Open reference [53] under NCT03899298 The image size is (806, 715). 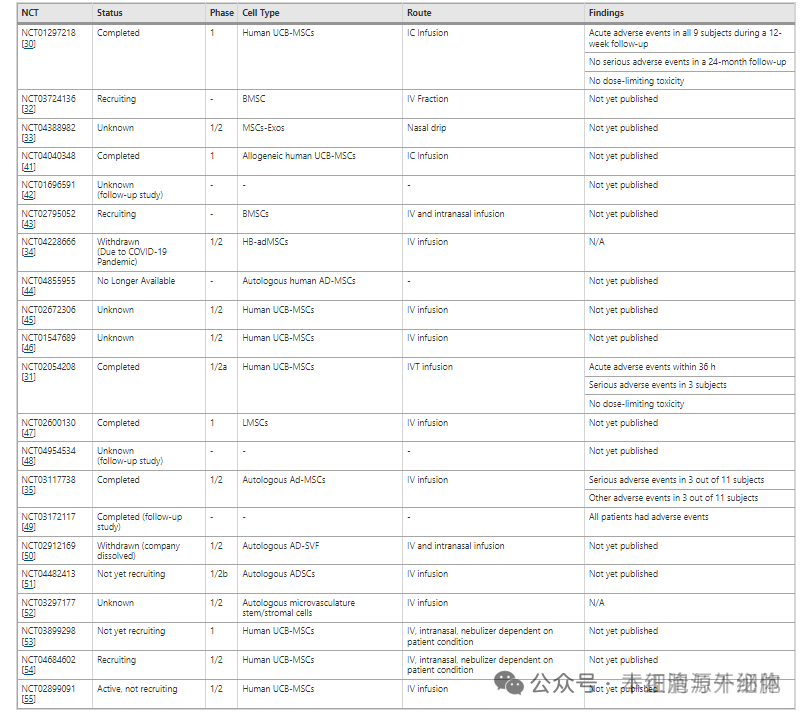pyautogui.click(x=28, y=642)
